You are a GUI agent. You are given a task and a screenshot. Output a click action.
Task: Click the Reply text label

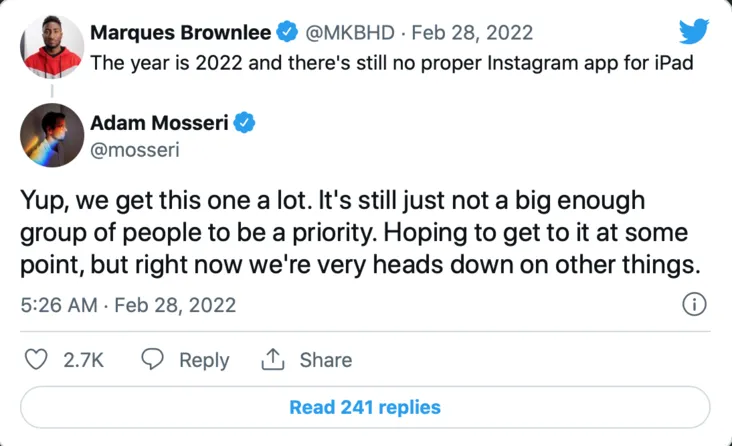[204, 360]
